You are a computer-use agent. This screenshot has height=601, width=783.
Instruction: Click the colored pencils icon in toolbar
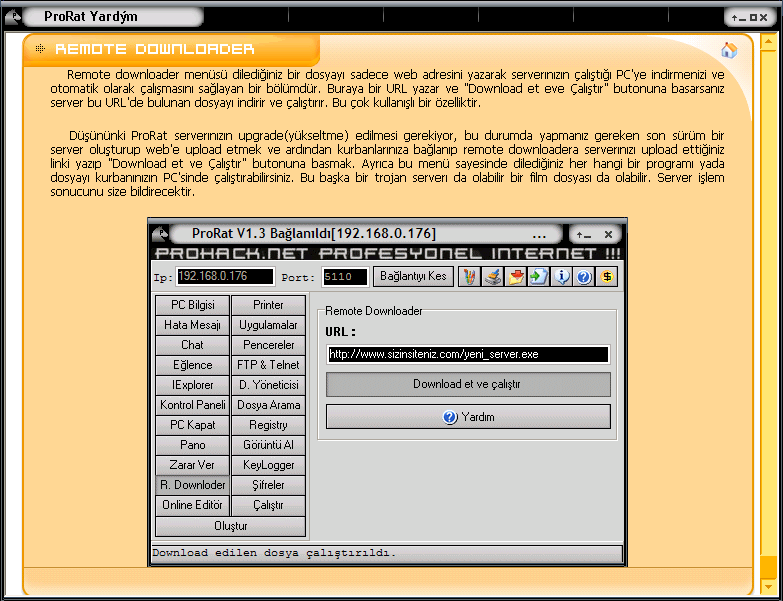(470, 277)
